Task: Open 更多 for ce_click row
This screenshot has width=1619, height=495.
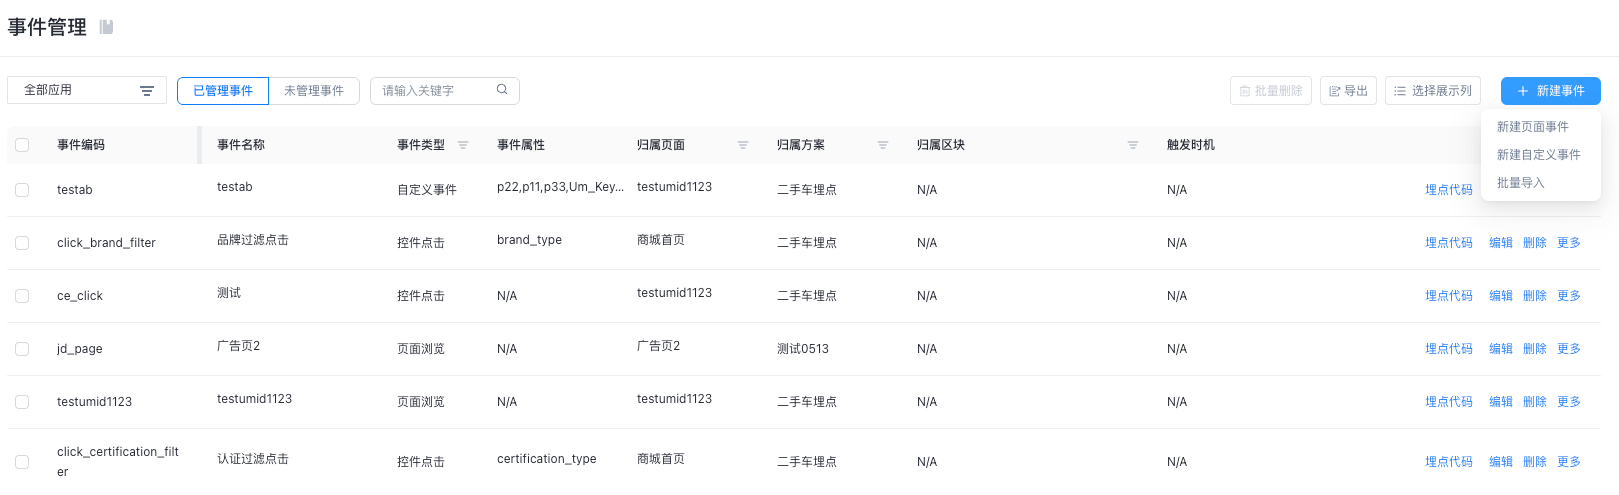Action: pyautogui.click(x=1569, y=296)
